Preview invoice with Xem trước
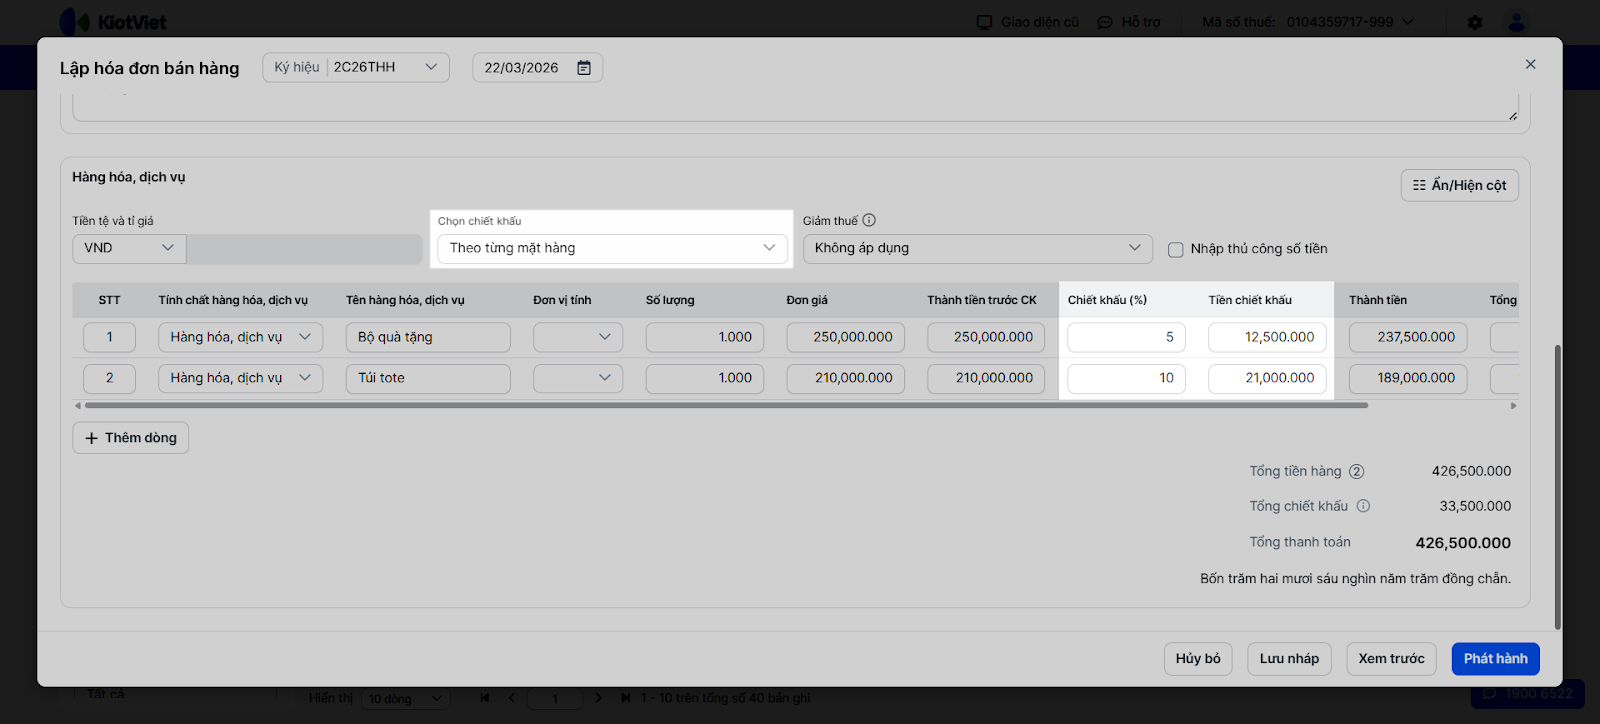1600x724 pixels. pyautogui.click(x=1391, y=659)
